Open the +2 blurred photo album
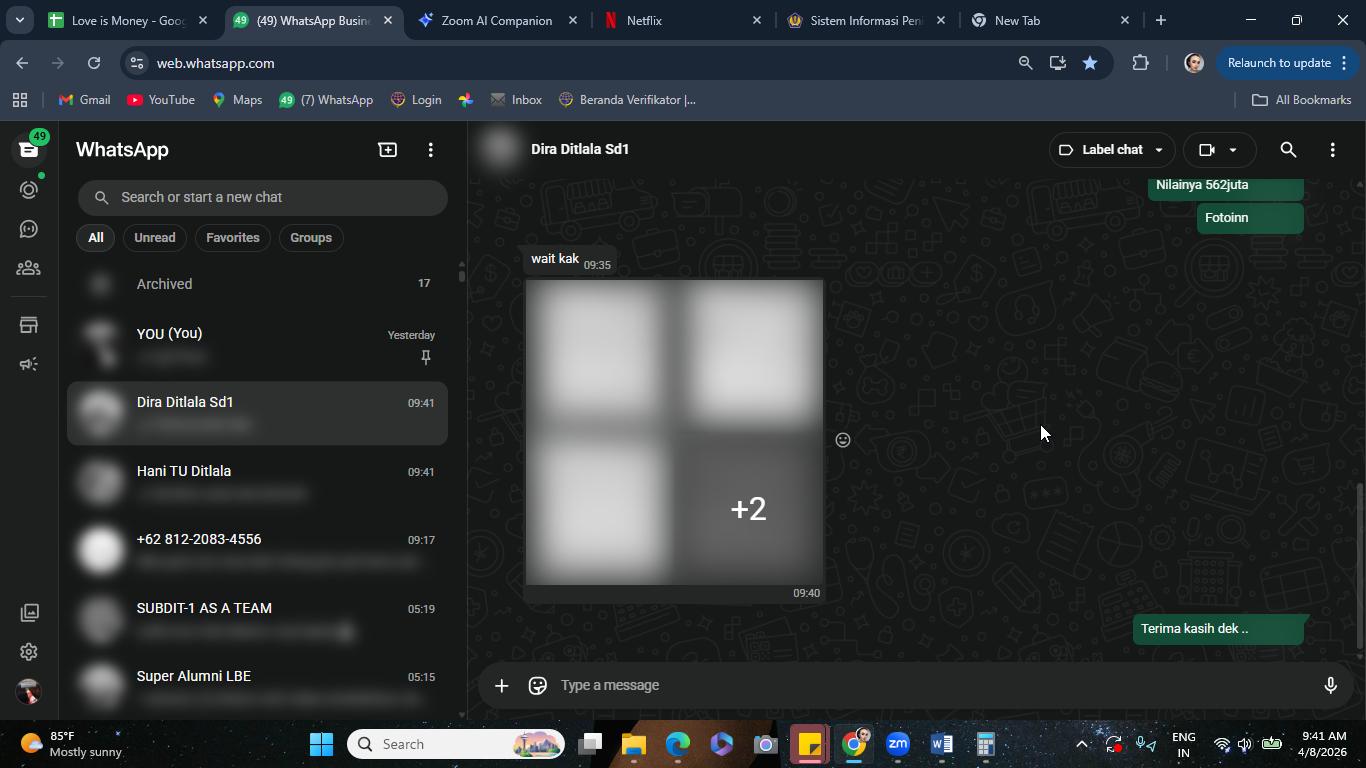Image resolution: width=1366 pixels, height=768 pixels. [674, 432]
